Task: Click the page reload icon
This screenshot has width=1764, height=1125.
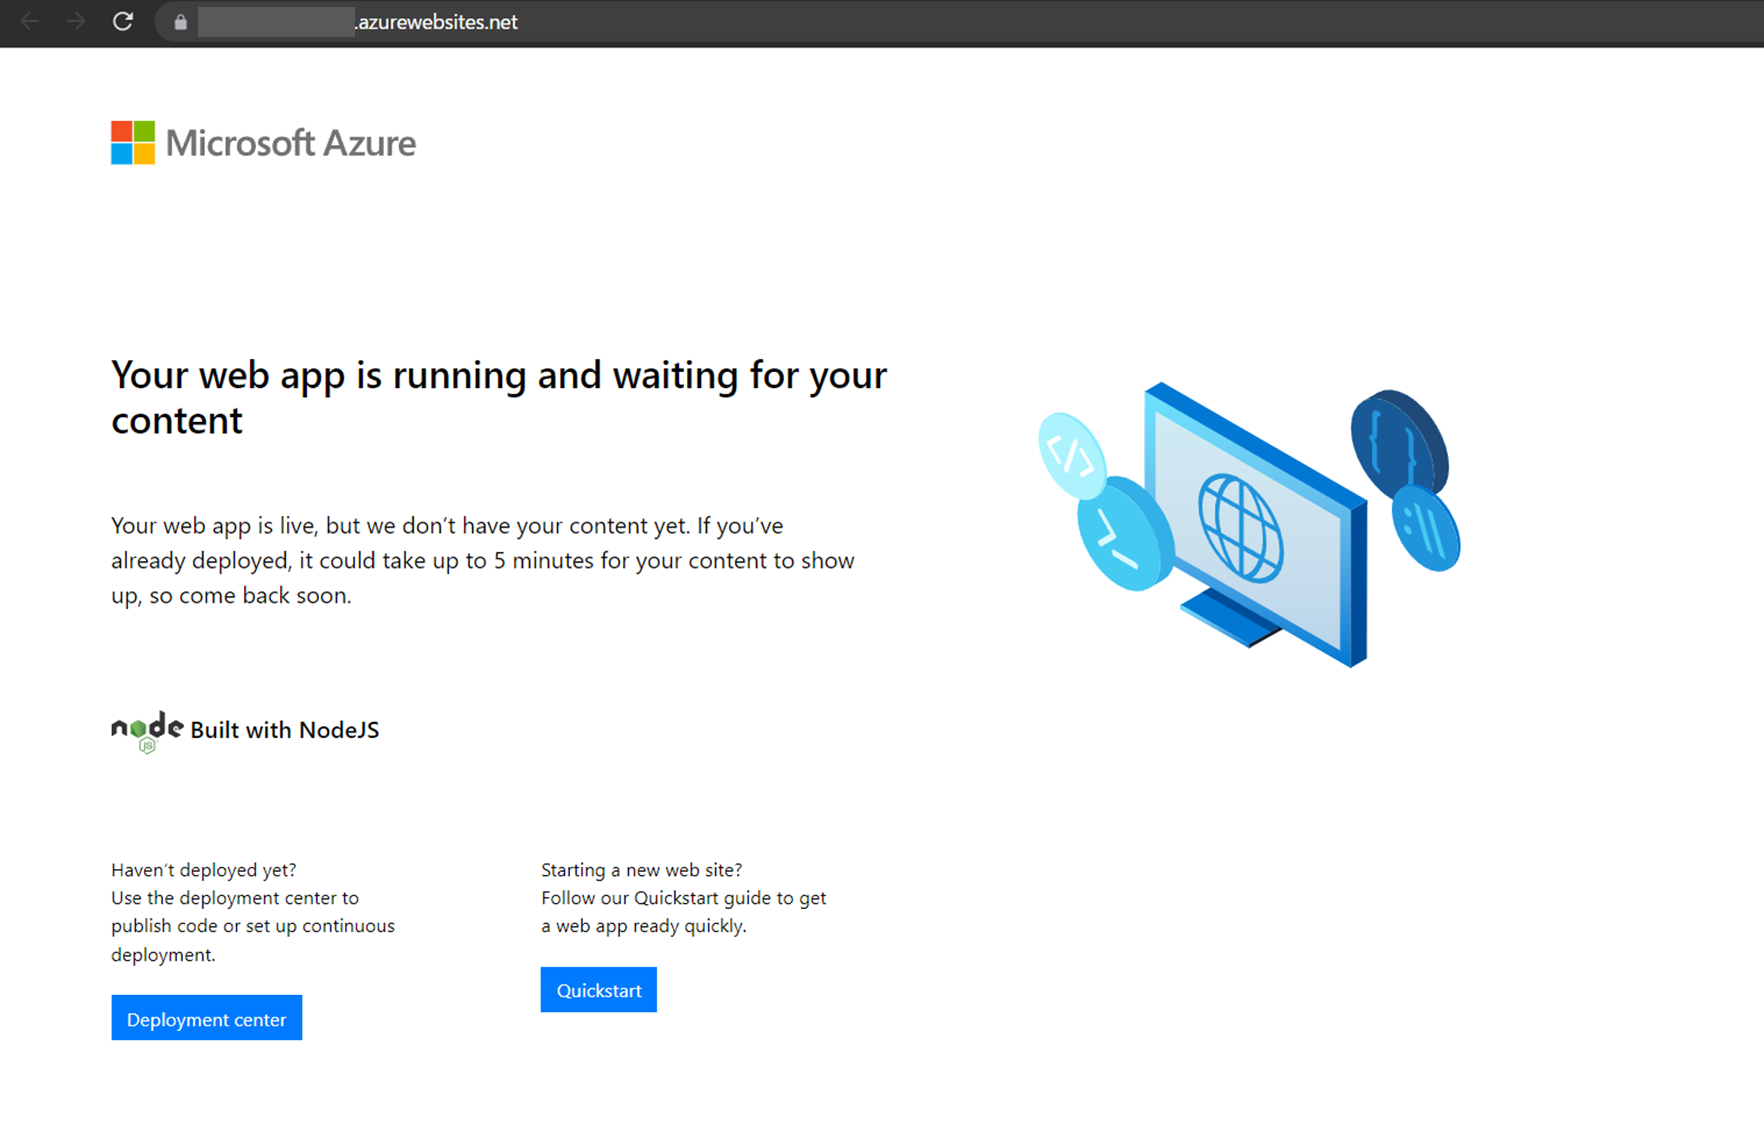Action: pyautogui.click(x=123, y=22)
